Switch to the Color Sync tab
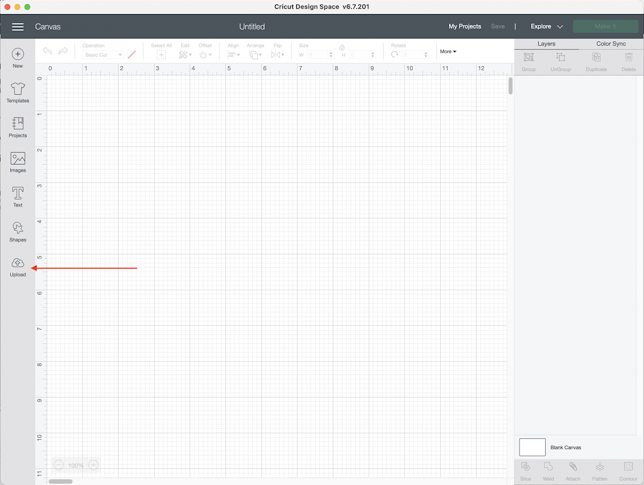644x485 pixels. 611,44
